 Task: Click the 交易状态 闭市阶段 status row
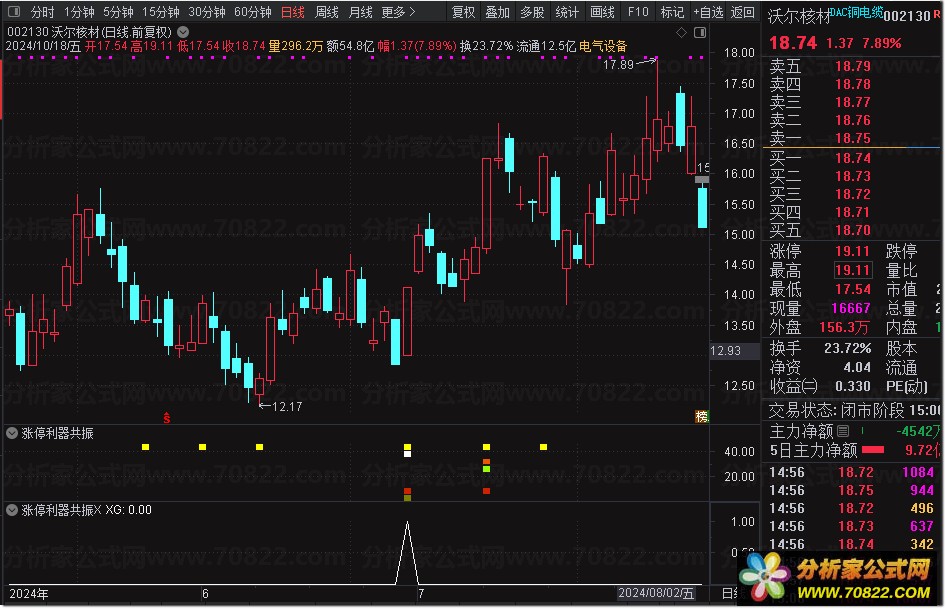coord(854,411)
